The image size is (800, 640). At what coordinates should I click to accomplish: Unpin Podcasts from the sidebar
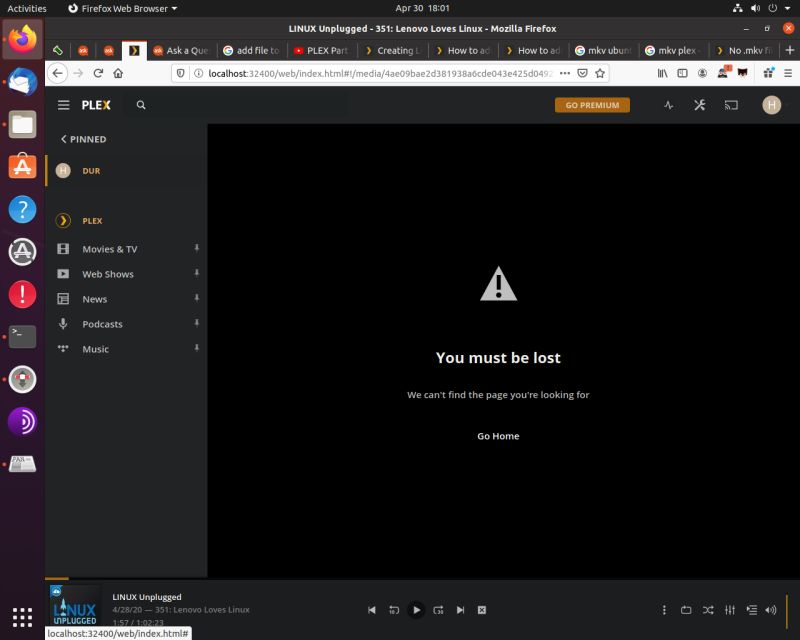point(197,324)
